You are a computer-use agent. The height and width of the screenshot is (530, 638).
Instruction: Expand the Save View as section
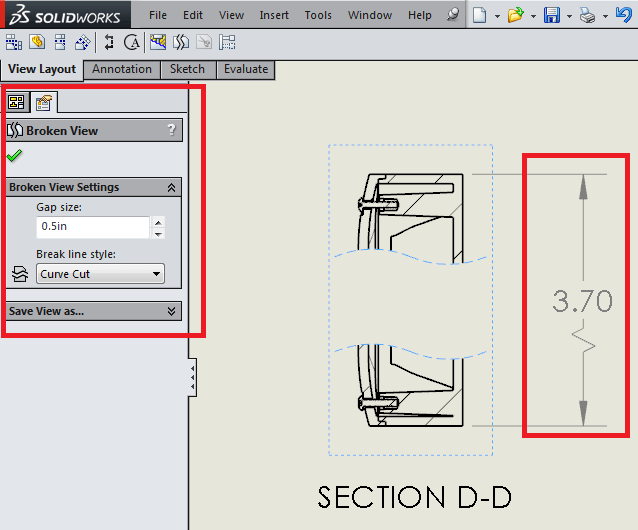click(171, 311)
